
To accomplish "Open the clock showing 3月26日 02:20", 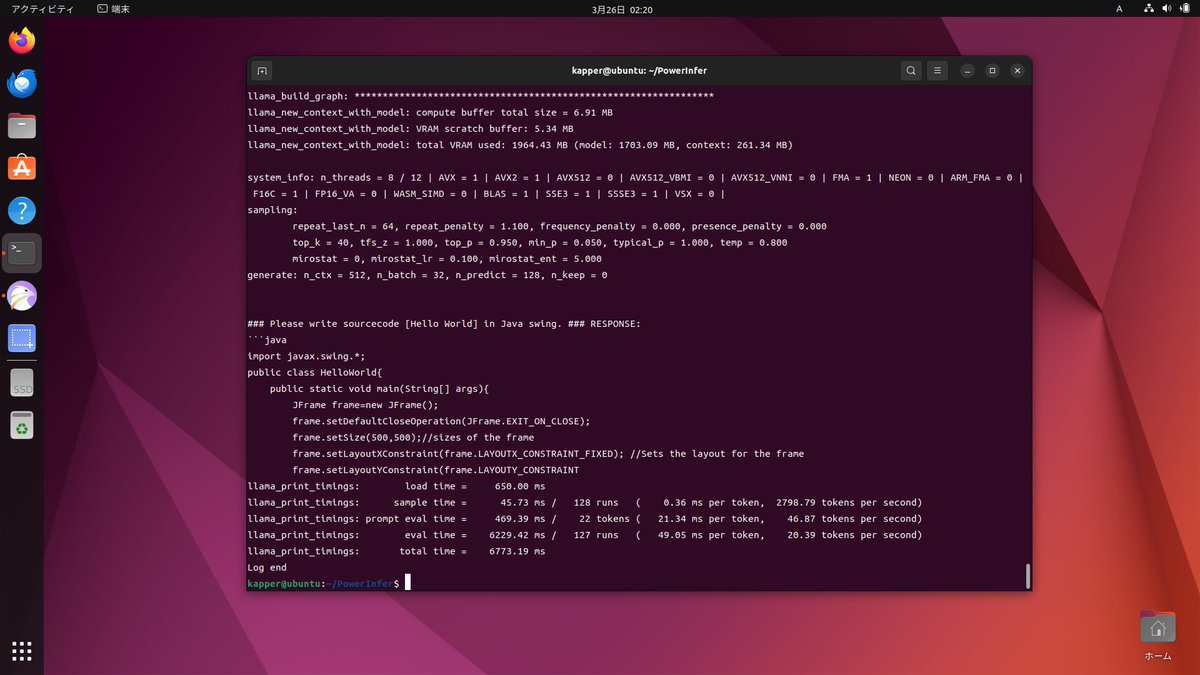I will [x=621, y=9].
